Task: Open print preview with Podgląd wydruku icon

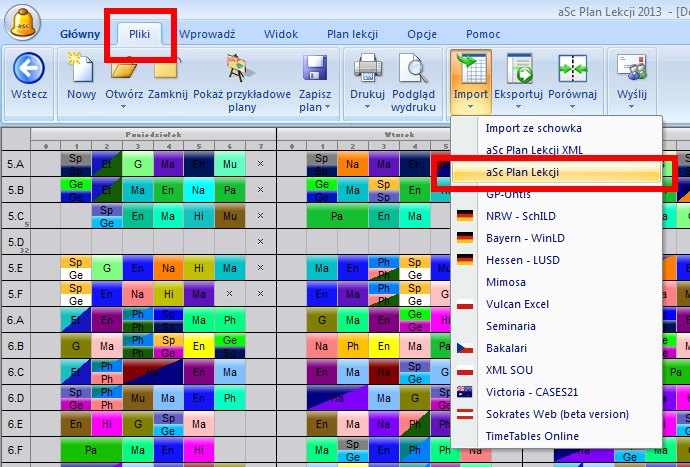Action: tap(413, 68)
